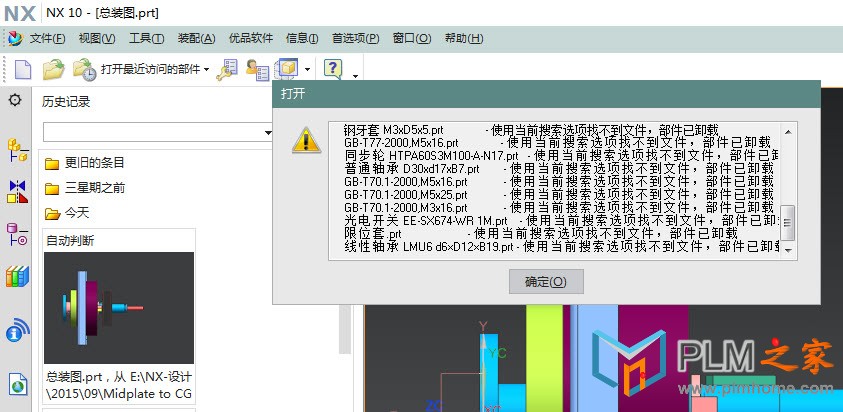Click the question mark help icon
The image size is (843, 412).
point(333,69)
